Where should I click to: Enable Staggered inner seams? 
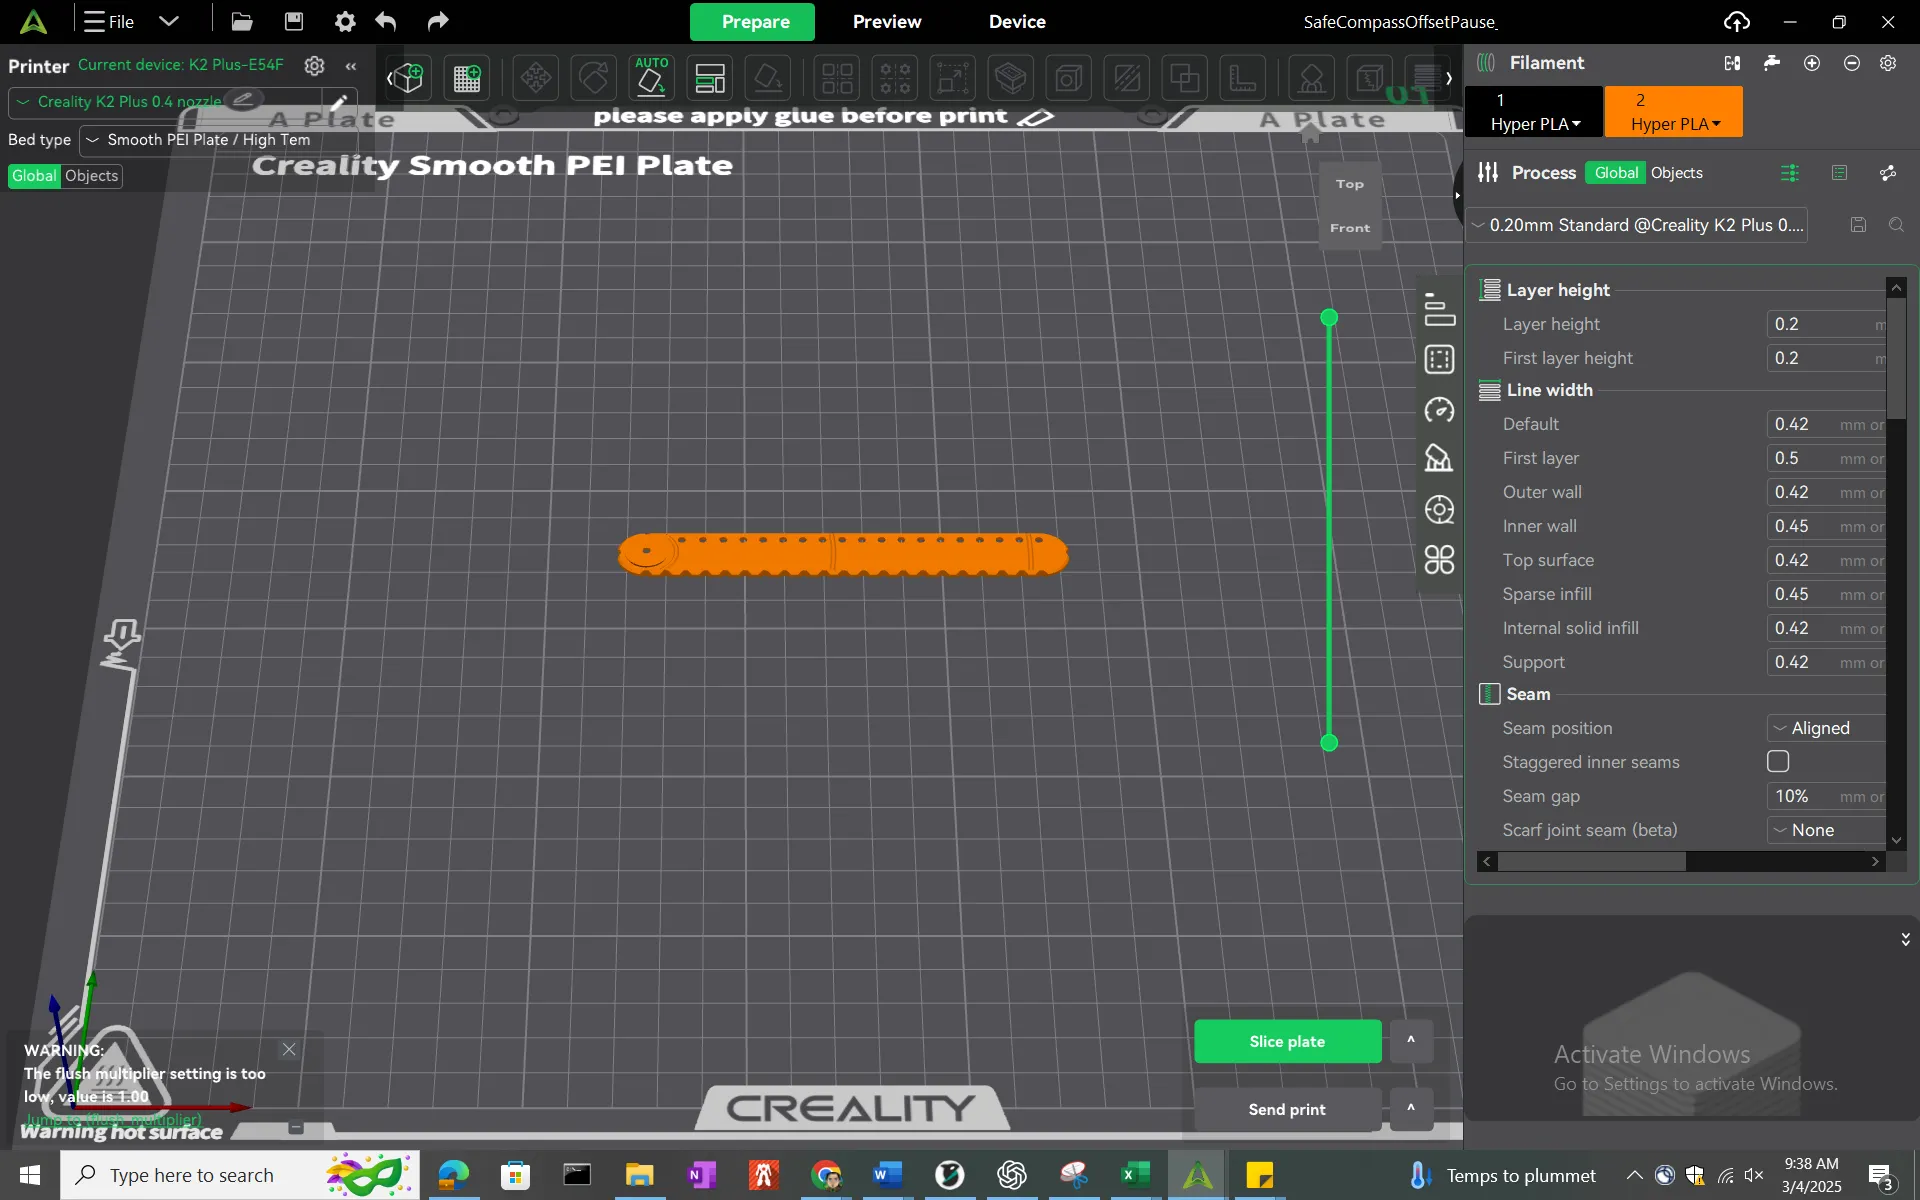tap(1778, 762)
